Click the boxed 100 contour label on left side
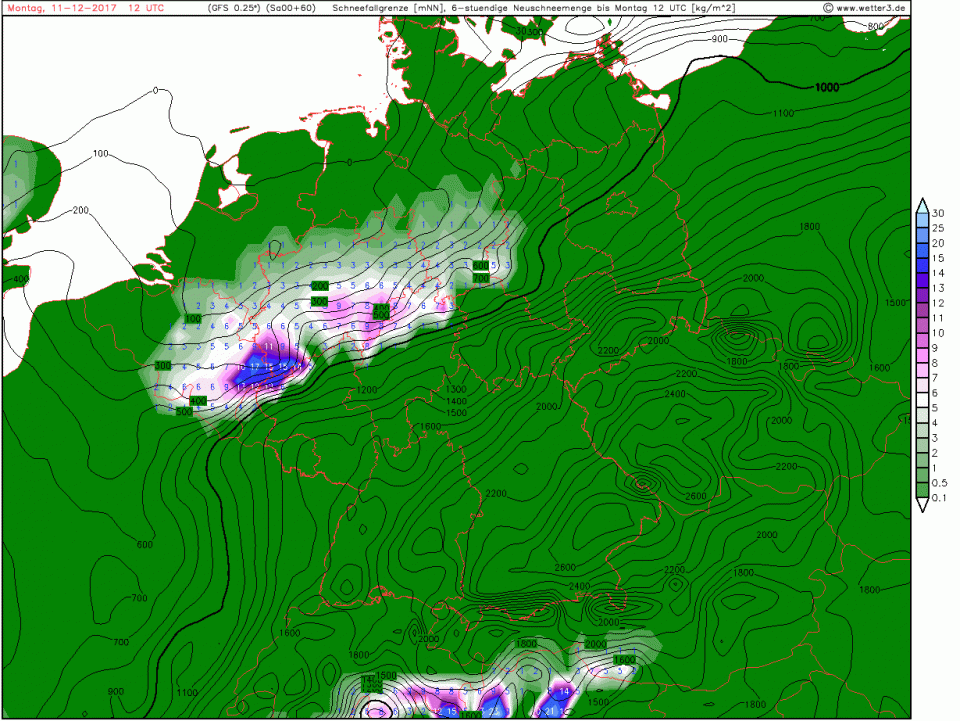 click(x=193, y=318)
